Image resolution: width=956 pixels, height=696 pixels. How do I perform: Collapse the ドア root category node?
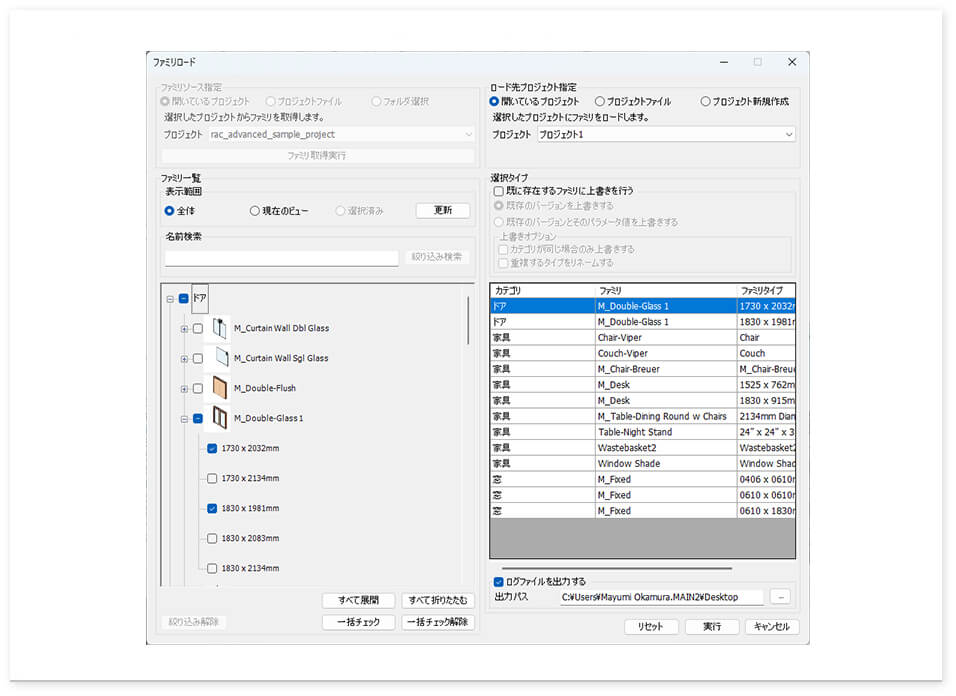(x=171, y=299)
